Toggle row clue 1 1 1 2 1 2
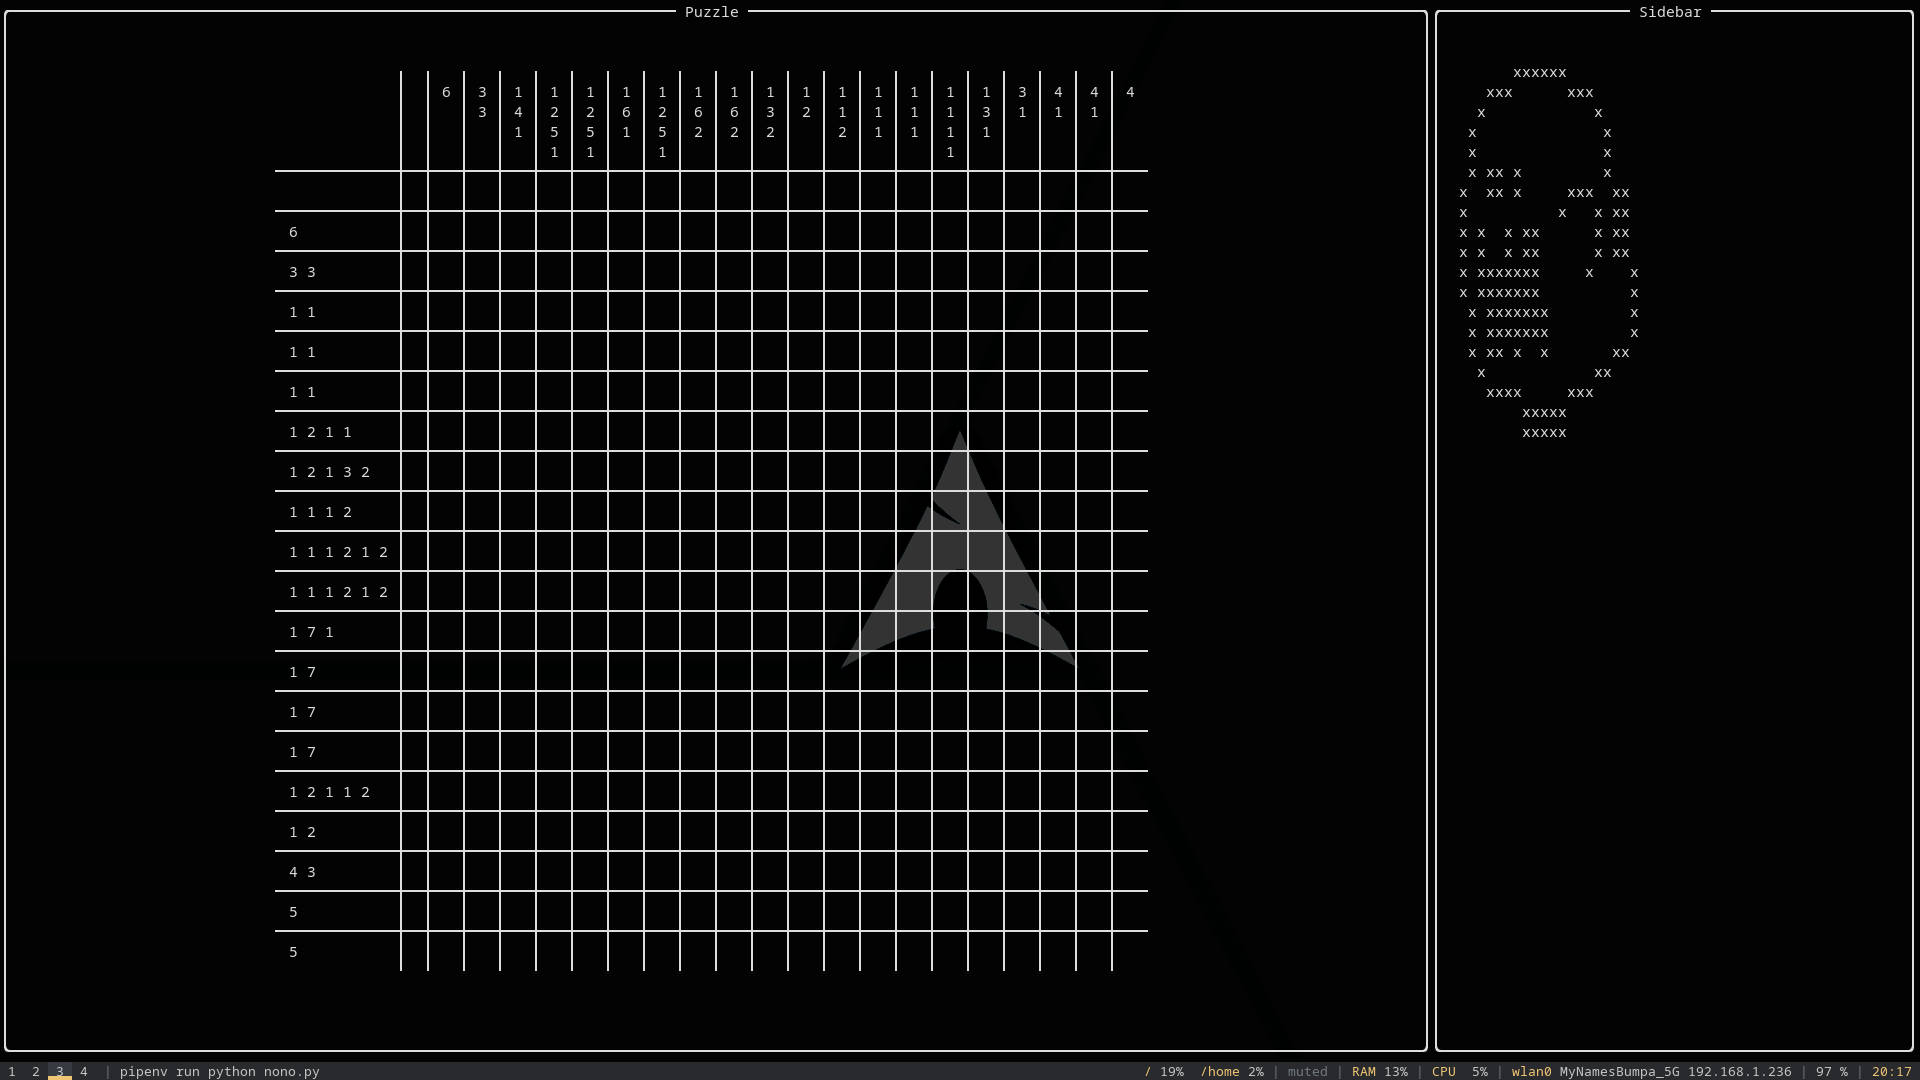Screen dimensions: 1920x1080 (336, 551)
